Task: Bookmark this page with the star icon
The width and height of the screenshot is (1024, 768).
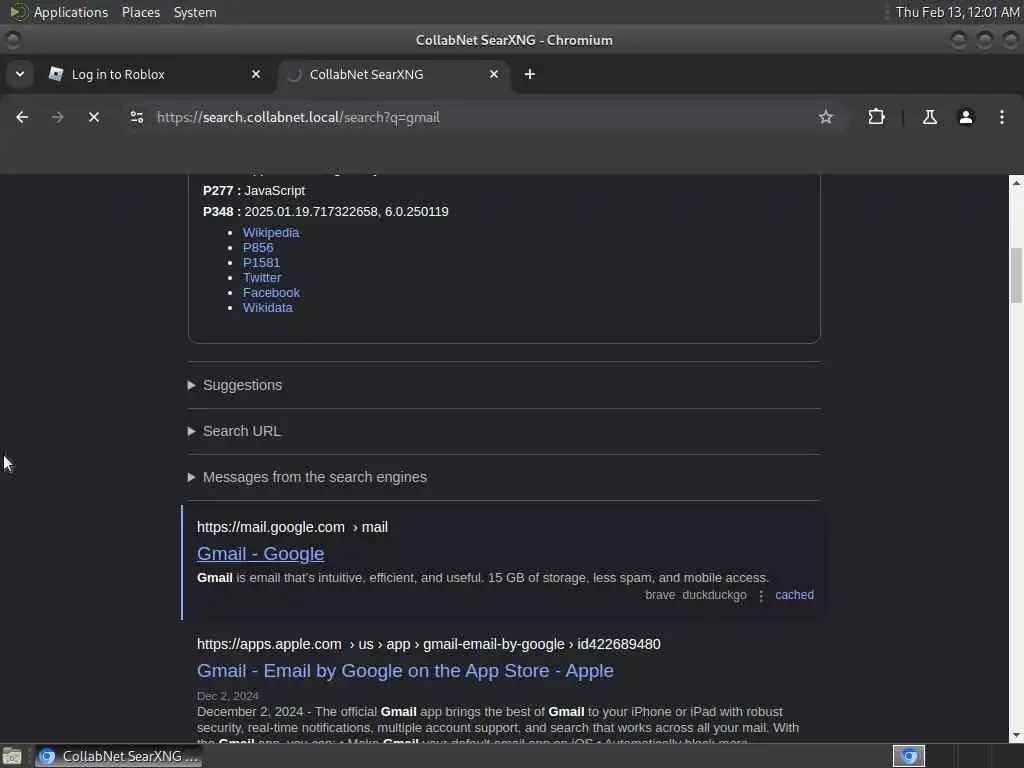Action: tap(825, 118)
